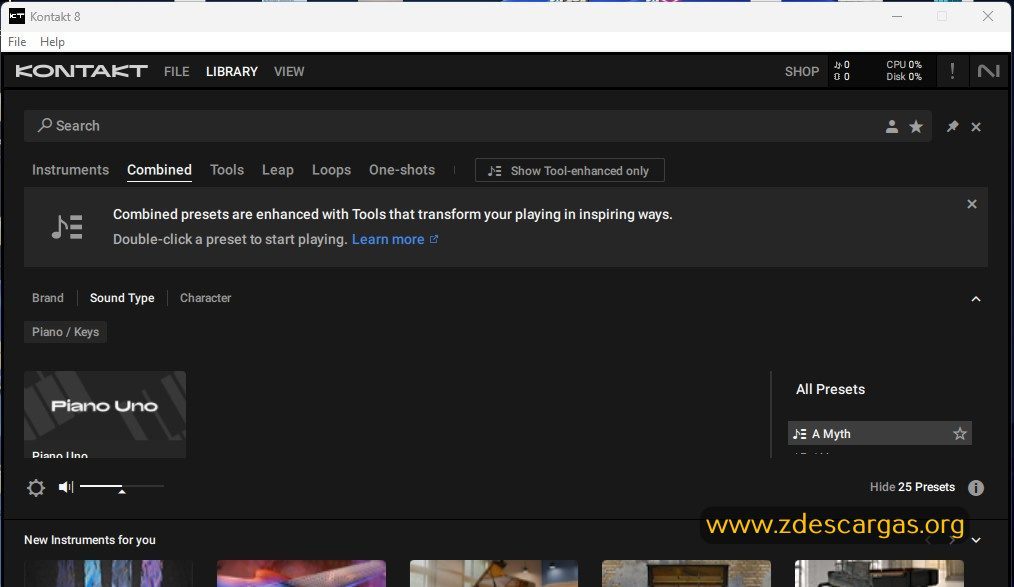Viewport: 1014px width, 587px height.
Task: Click the user presets filter icon
Action: click(x=892, y=127)
